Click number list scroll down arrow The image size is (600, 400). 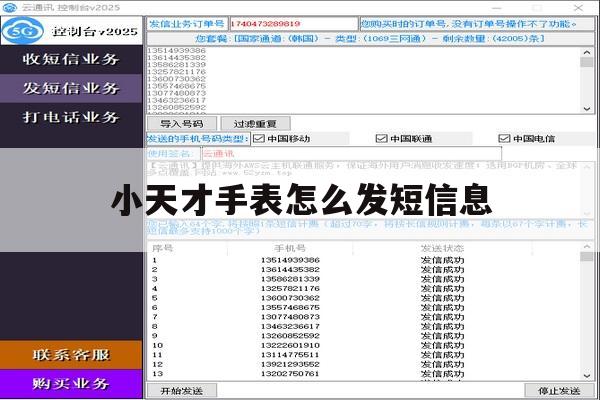(587, 109)
